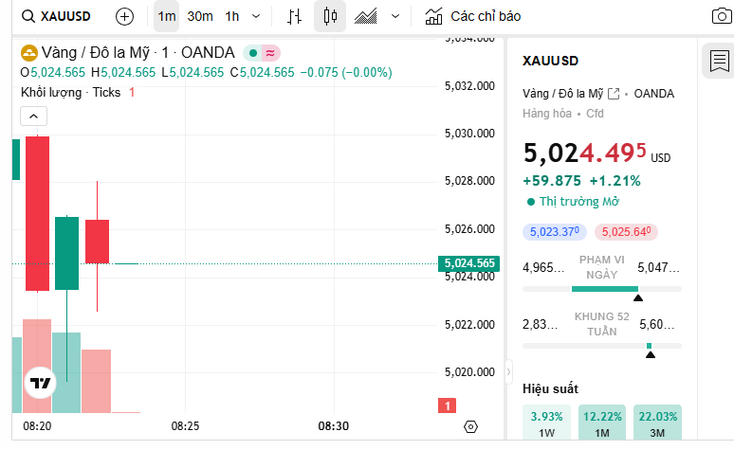Open the watchlist details panel icon

pyautogui.click(x=718, y=61)
